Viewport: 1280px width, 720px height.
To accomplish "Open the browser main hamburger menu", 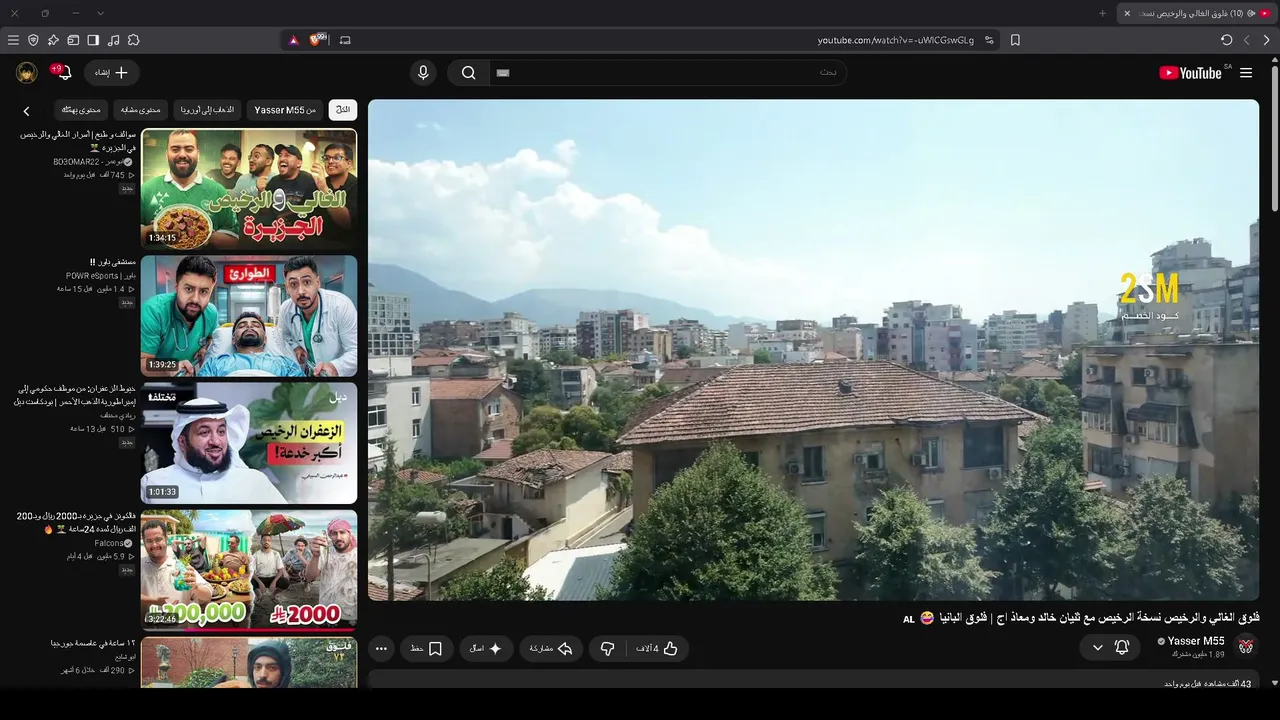I will click(x=13, y=40).
